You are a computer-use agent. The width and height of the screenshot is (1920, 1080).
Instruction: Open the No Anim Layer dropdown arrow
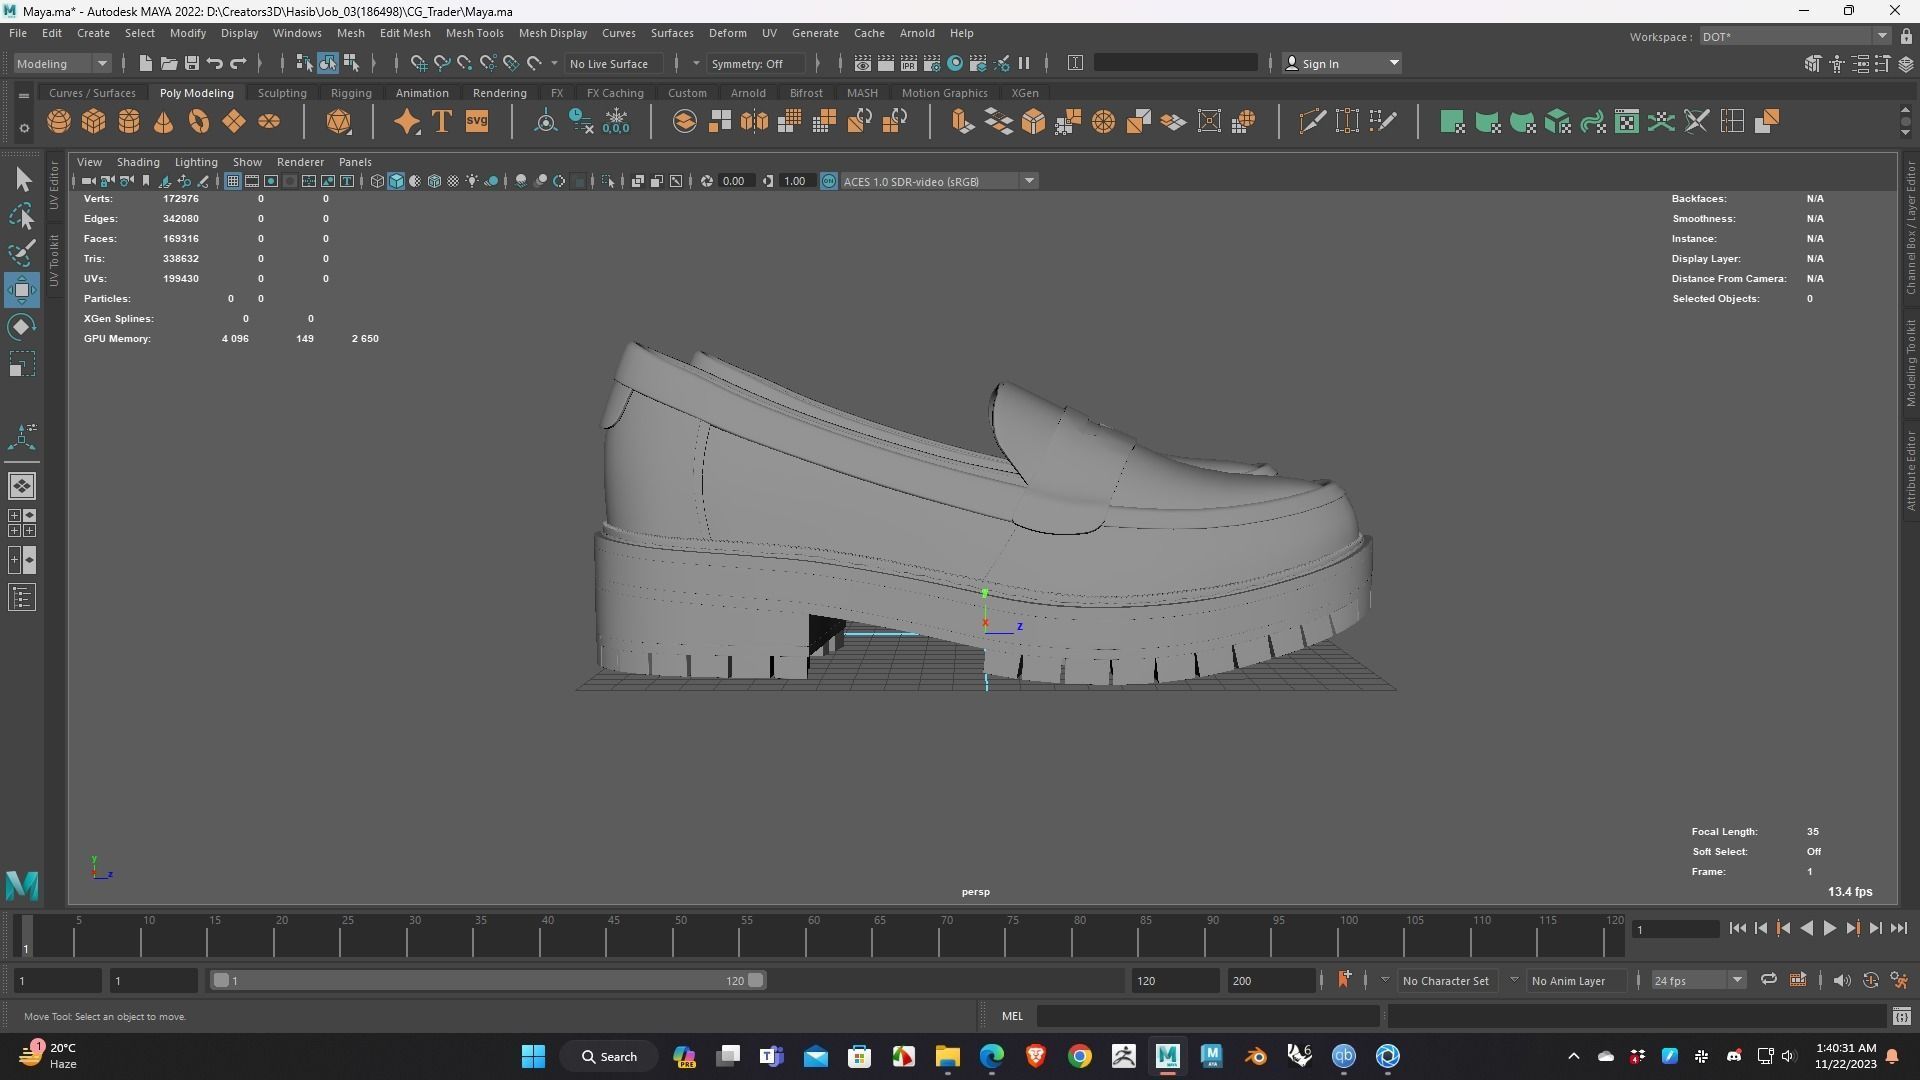pos(1514,980)
